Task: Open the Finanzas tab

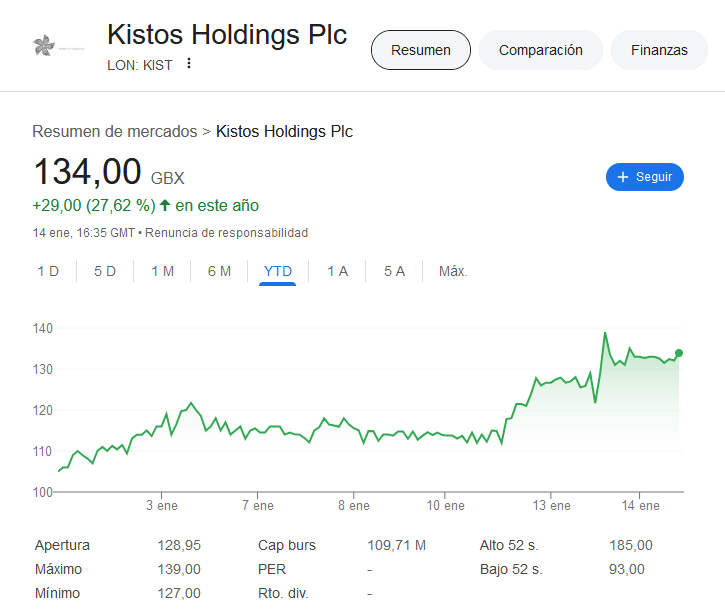Action: (x=659, y=50)
